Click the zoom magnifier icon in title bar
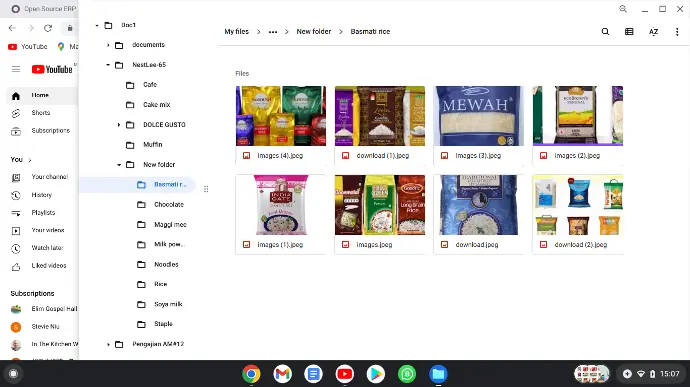The image size is (690, 387). 623,9
